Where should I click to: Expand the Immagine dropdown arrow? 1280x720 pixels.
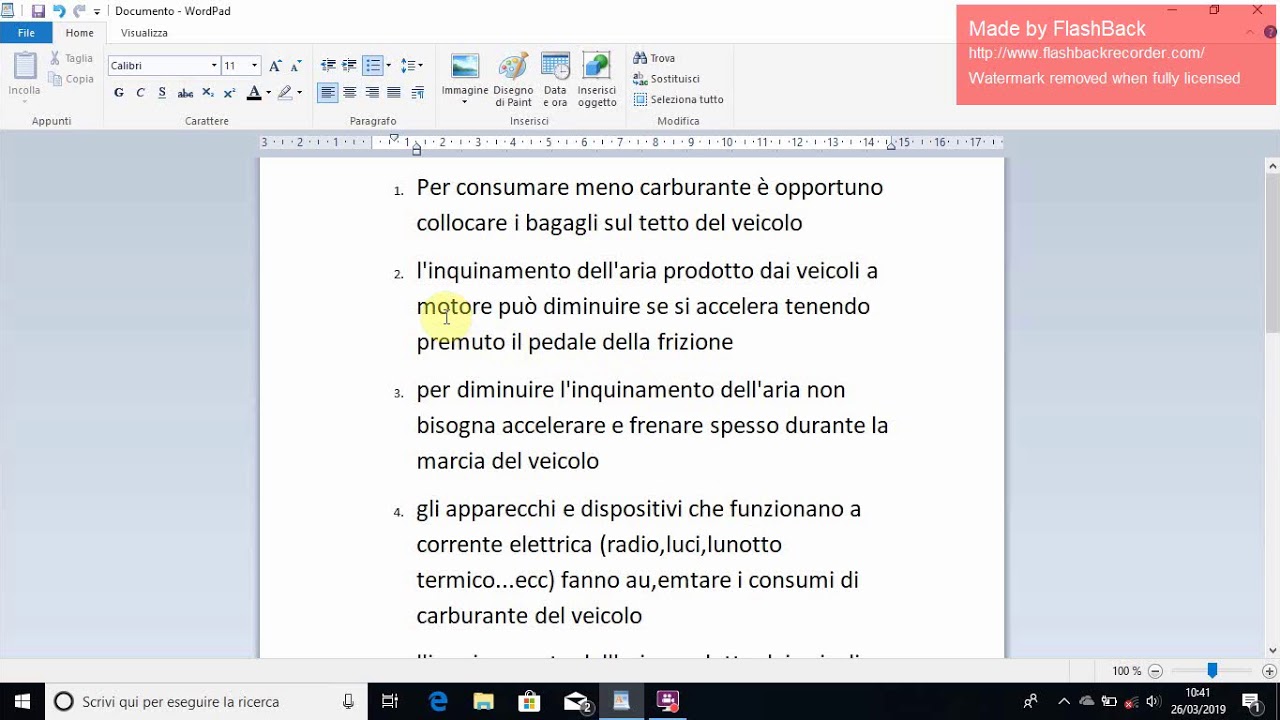(x=465, y=102)
